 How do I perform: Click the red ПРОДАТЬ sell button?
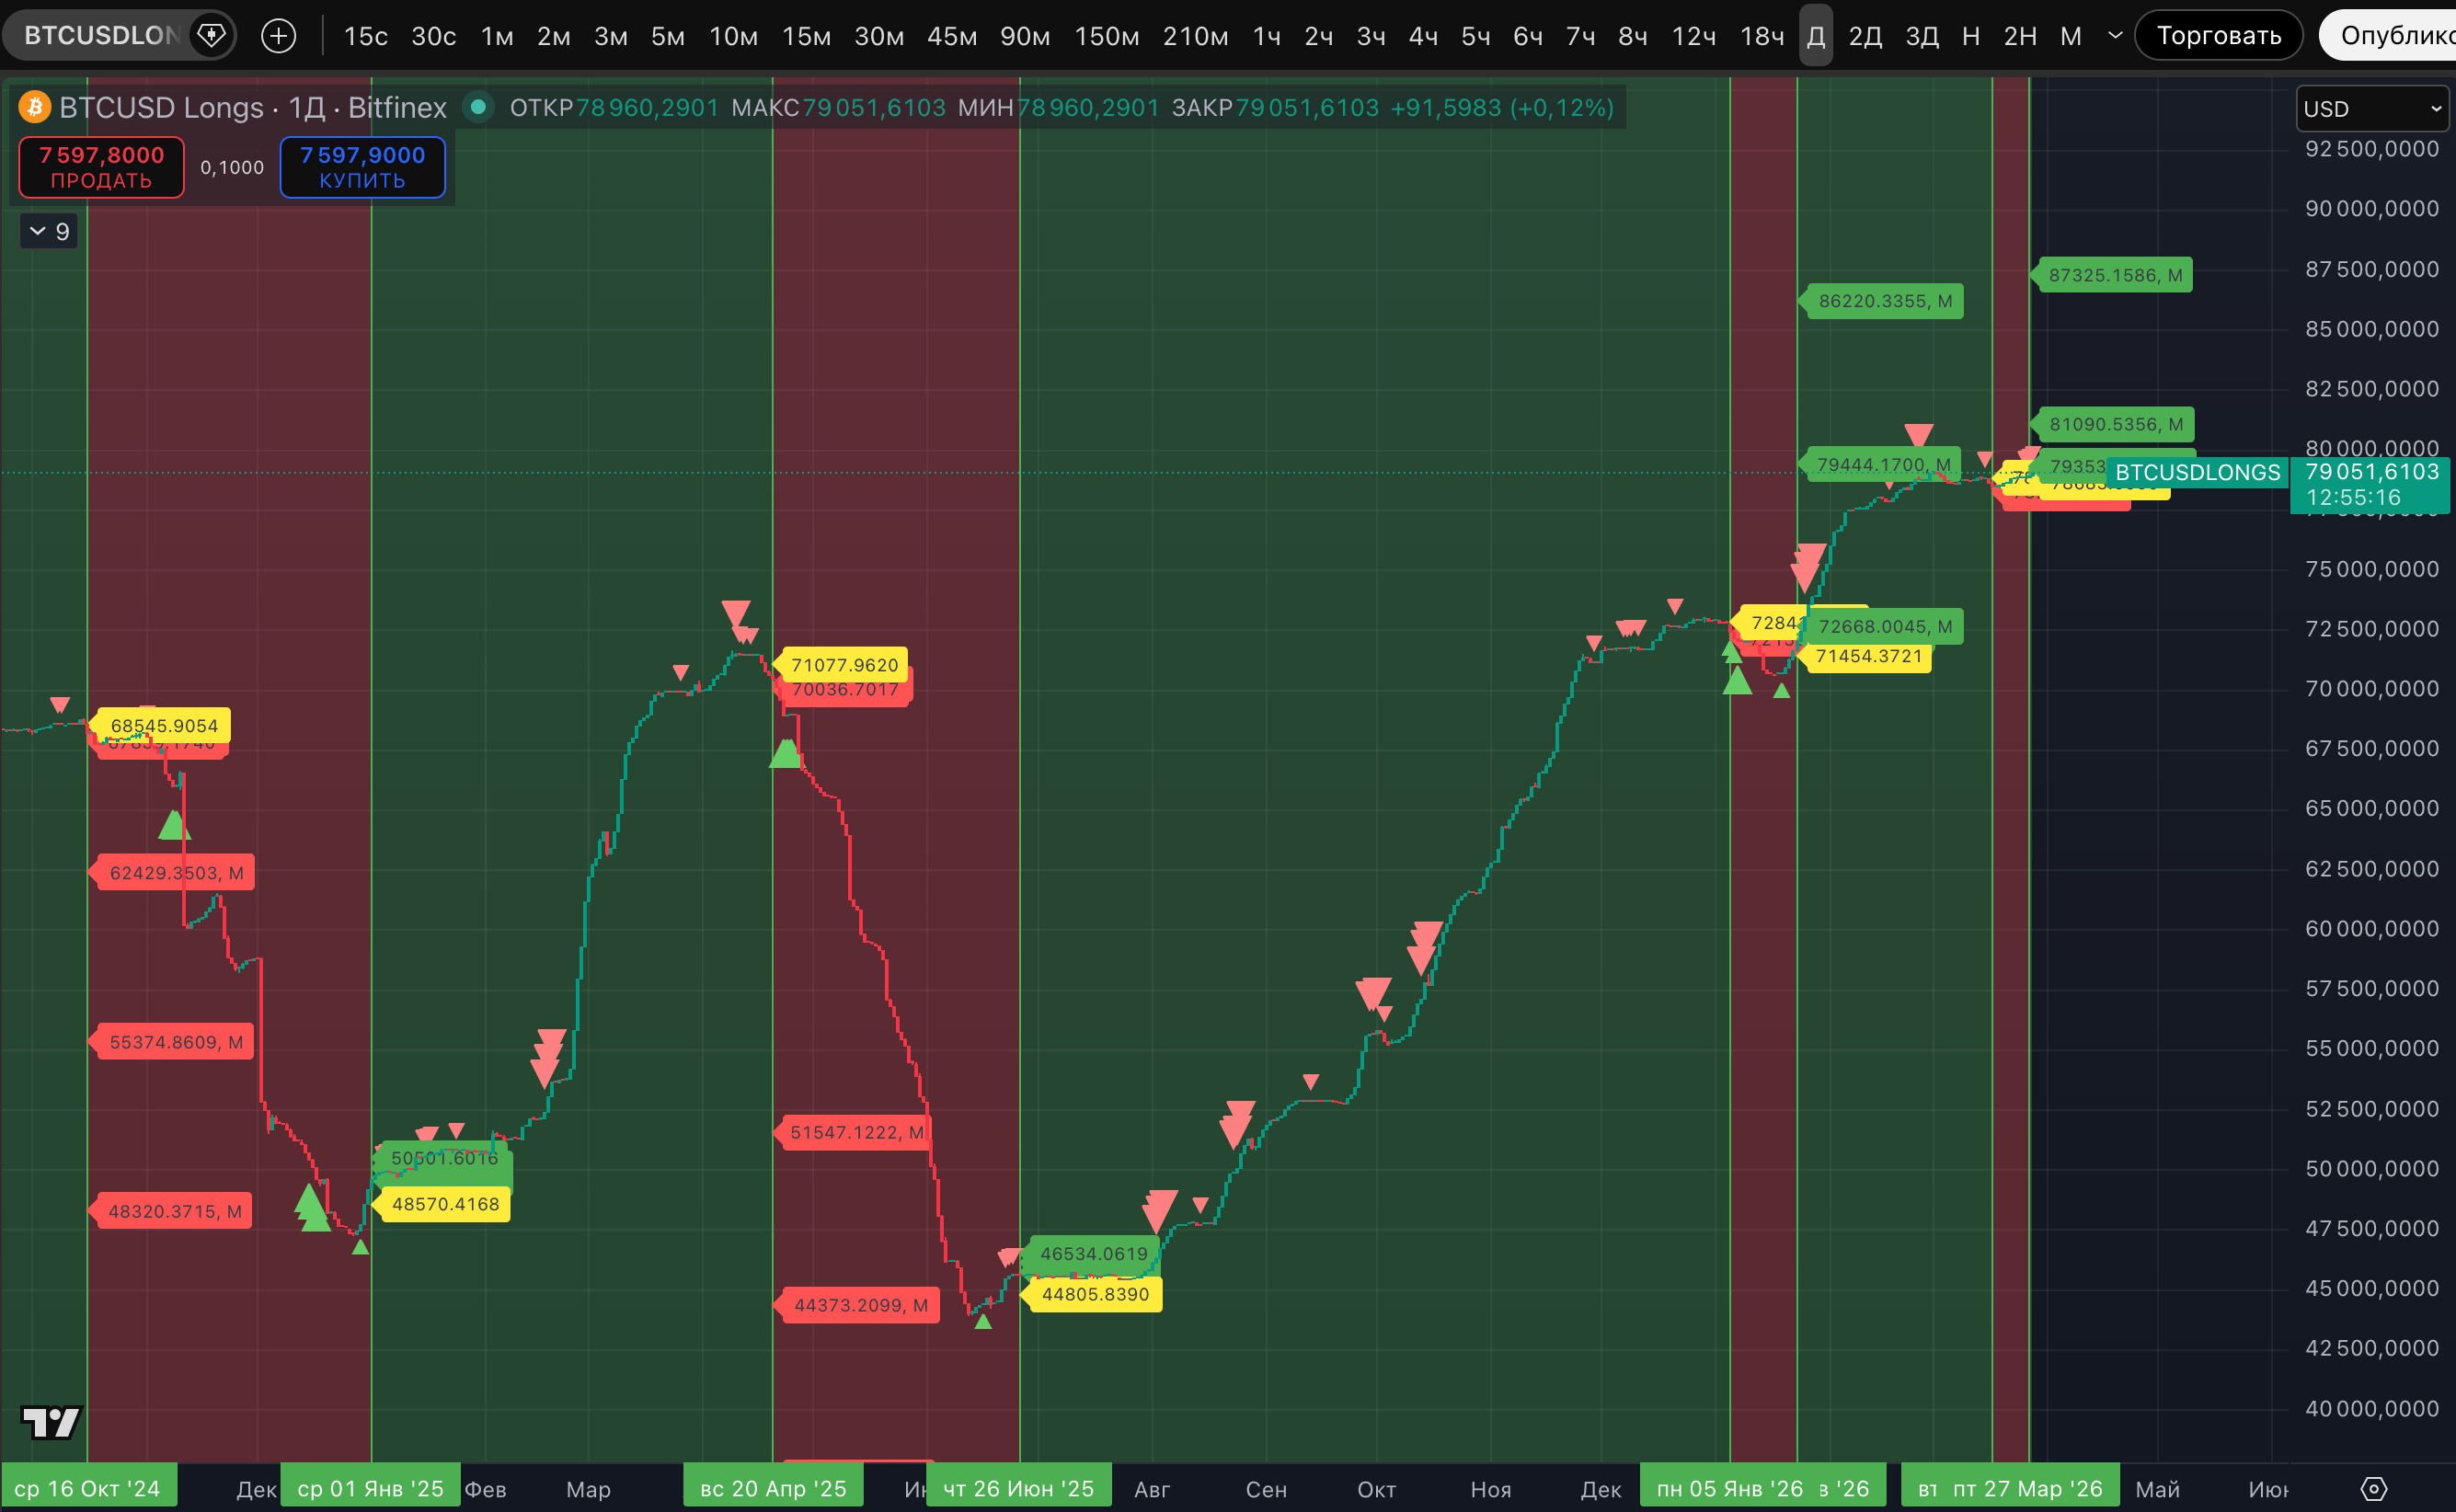(x=101, y=167)
